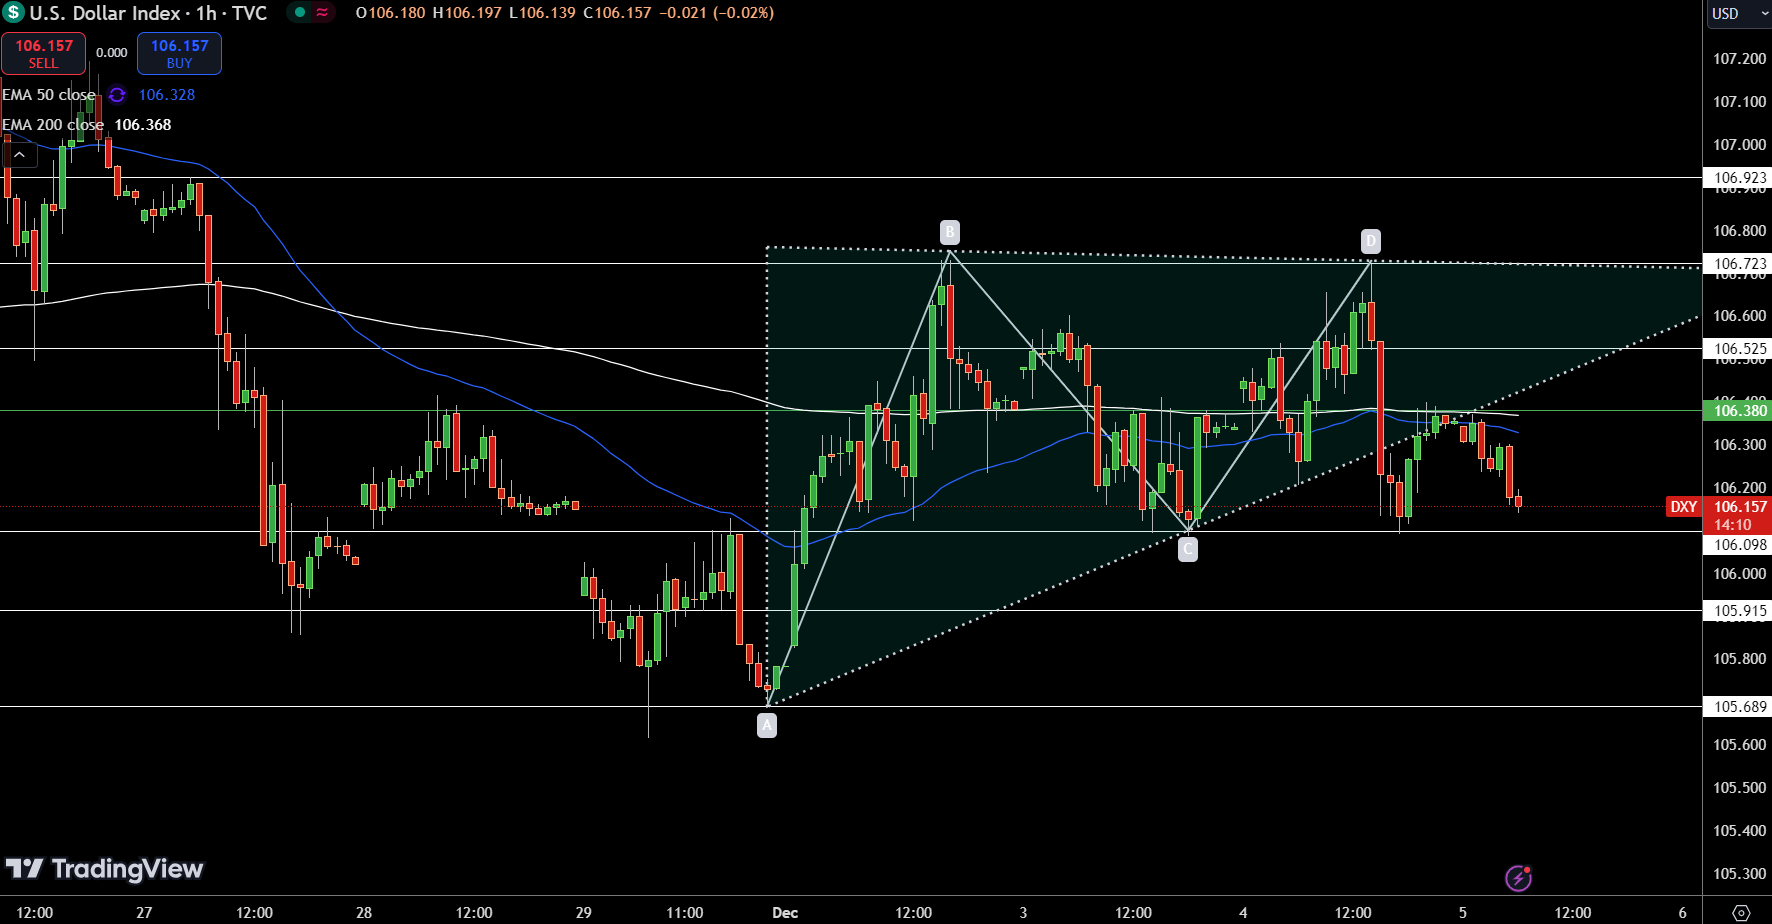Click the 27 date label on time axis
This screenshot has height=924, width=1772.
point(144,913)
